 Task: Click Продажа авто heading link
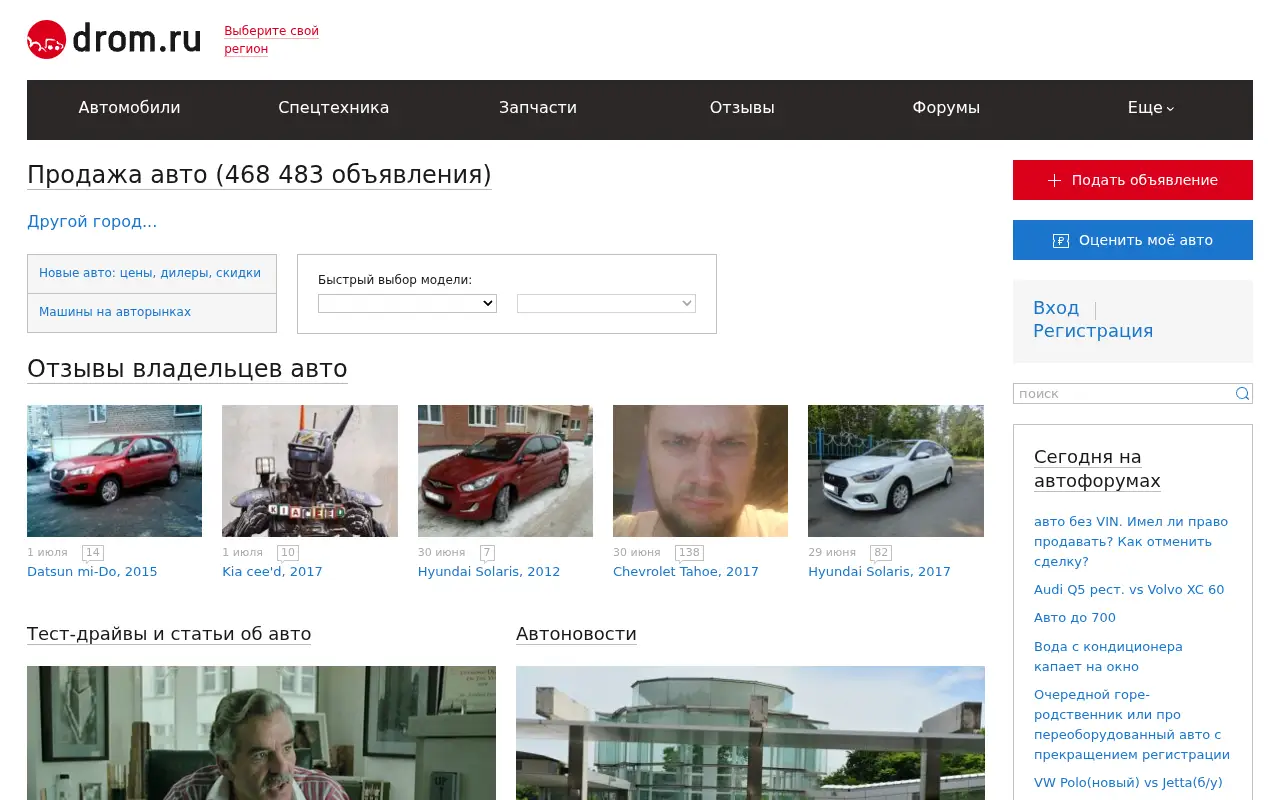(259, 175)
